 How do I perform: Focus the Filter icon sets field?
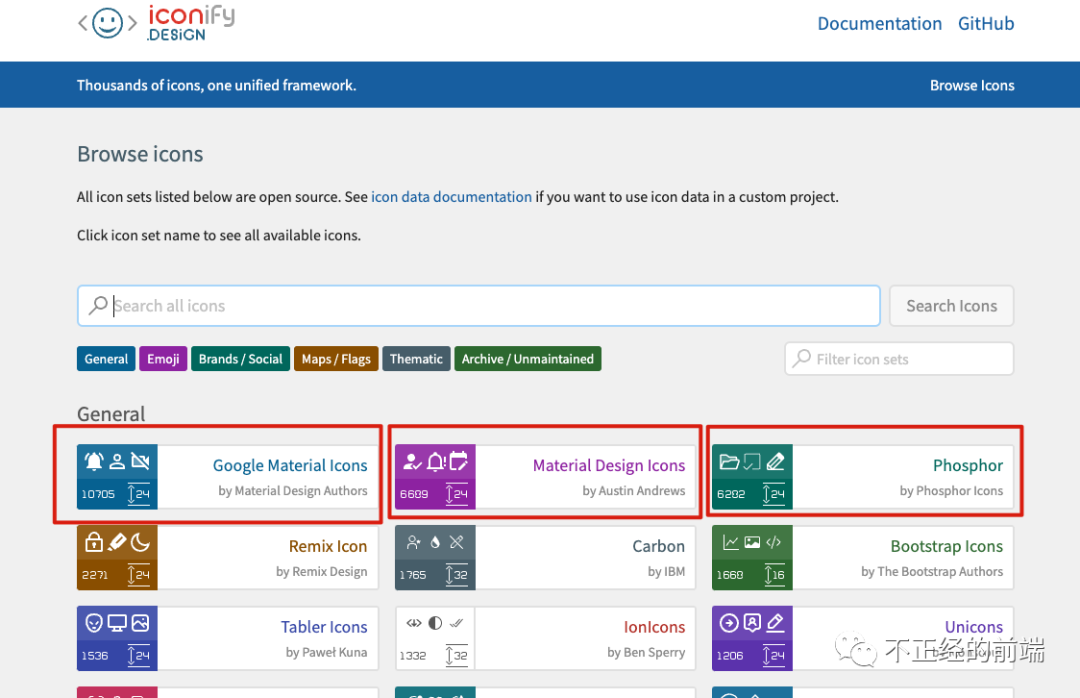click(x=899, y=359)
